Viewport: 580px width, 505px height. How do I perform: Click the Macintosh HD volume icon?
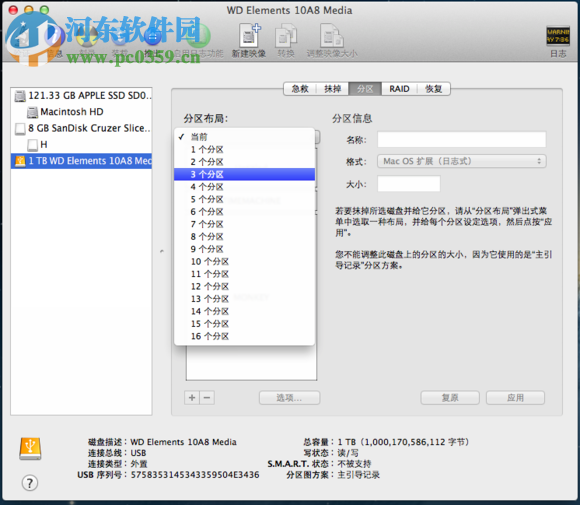pos(33,112)
